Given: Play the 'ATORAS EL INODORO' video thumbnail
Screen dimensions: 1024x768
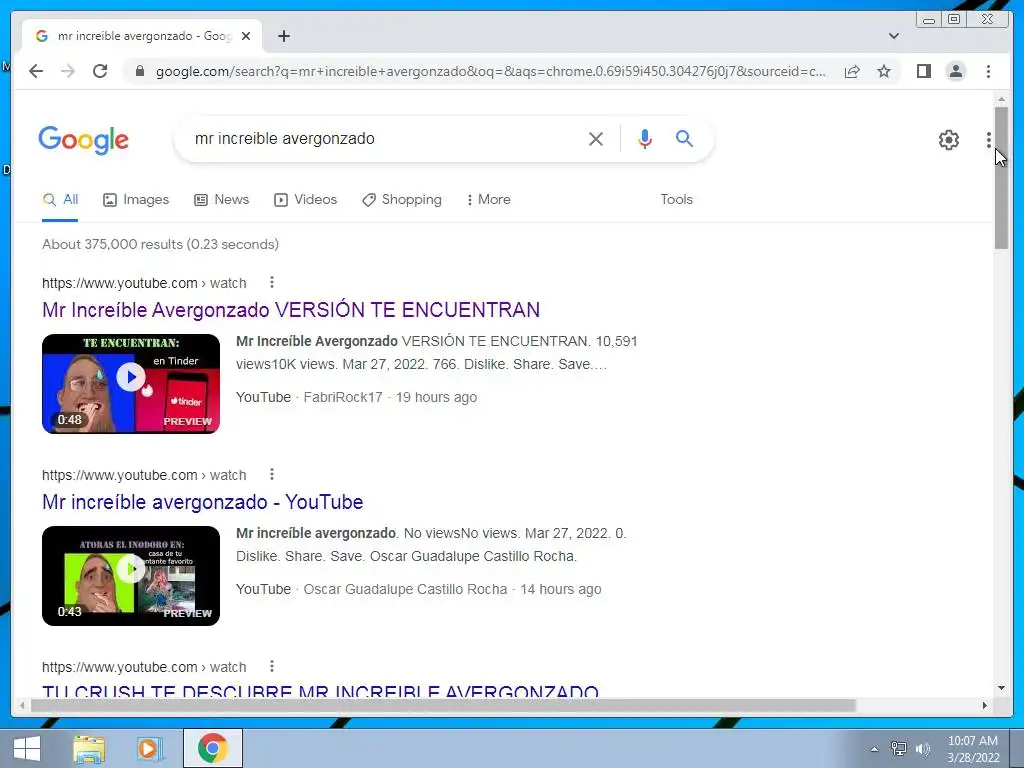Looking at the screenshot, I should (131, 575).
